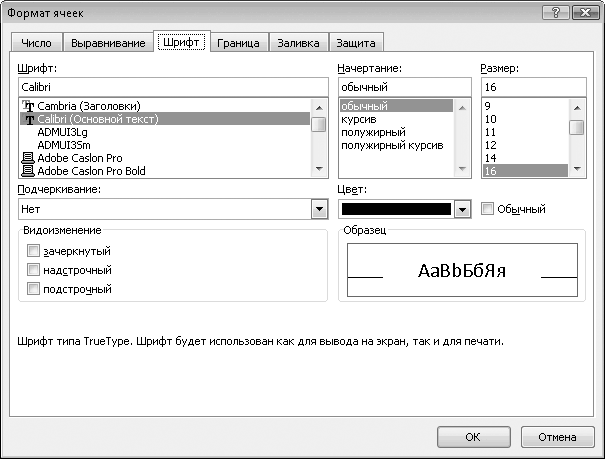Enable the зачеркнутый checkbox

34,250
